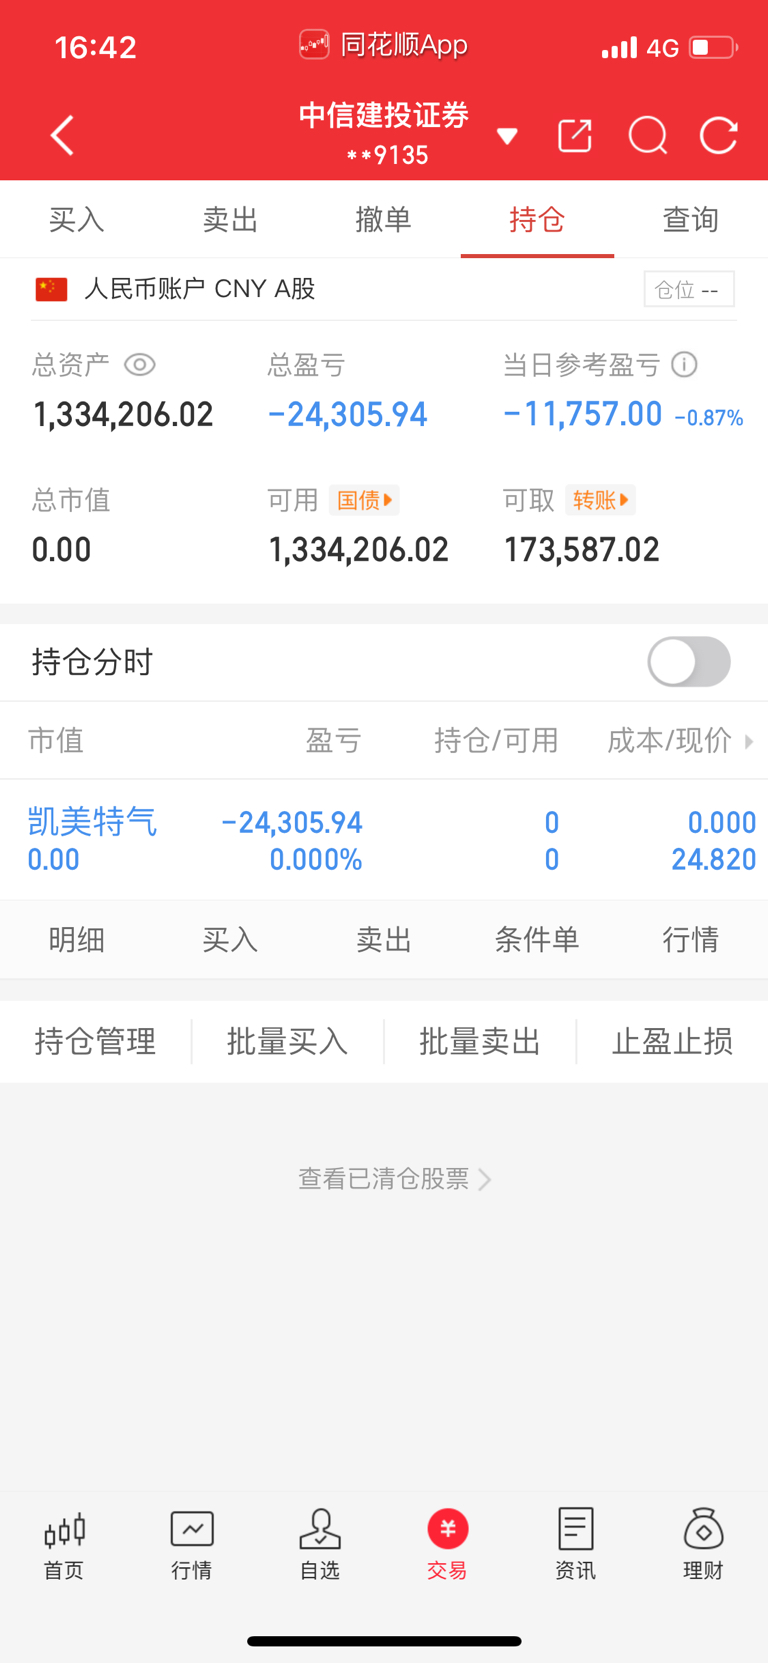Screen dimensions: 768x1663
Task: Switch to the 撤单 tab
Action: tap(384, 219)
